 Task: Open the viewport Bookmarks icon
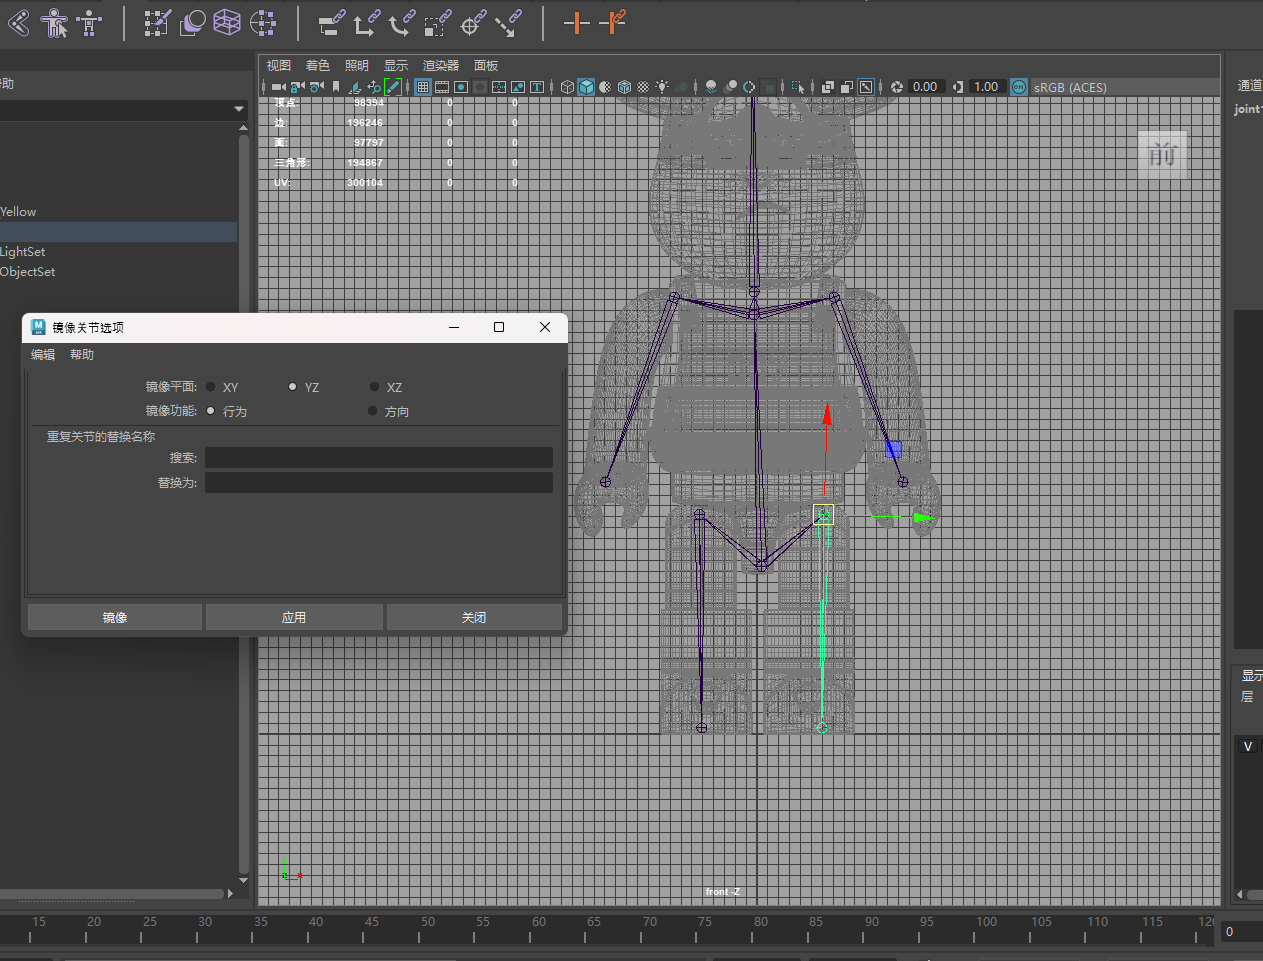pos(336,87)
